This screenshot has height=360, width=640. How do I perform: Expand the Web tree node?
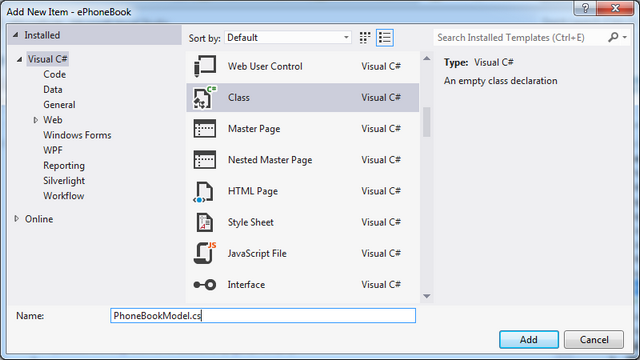point(36,120)
